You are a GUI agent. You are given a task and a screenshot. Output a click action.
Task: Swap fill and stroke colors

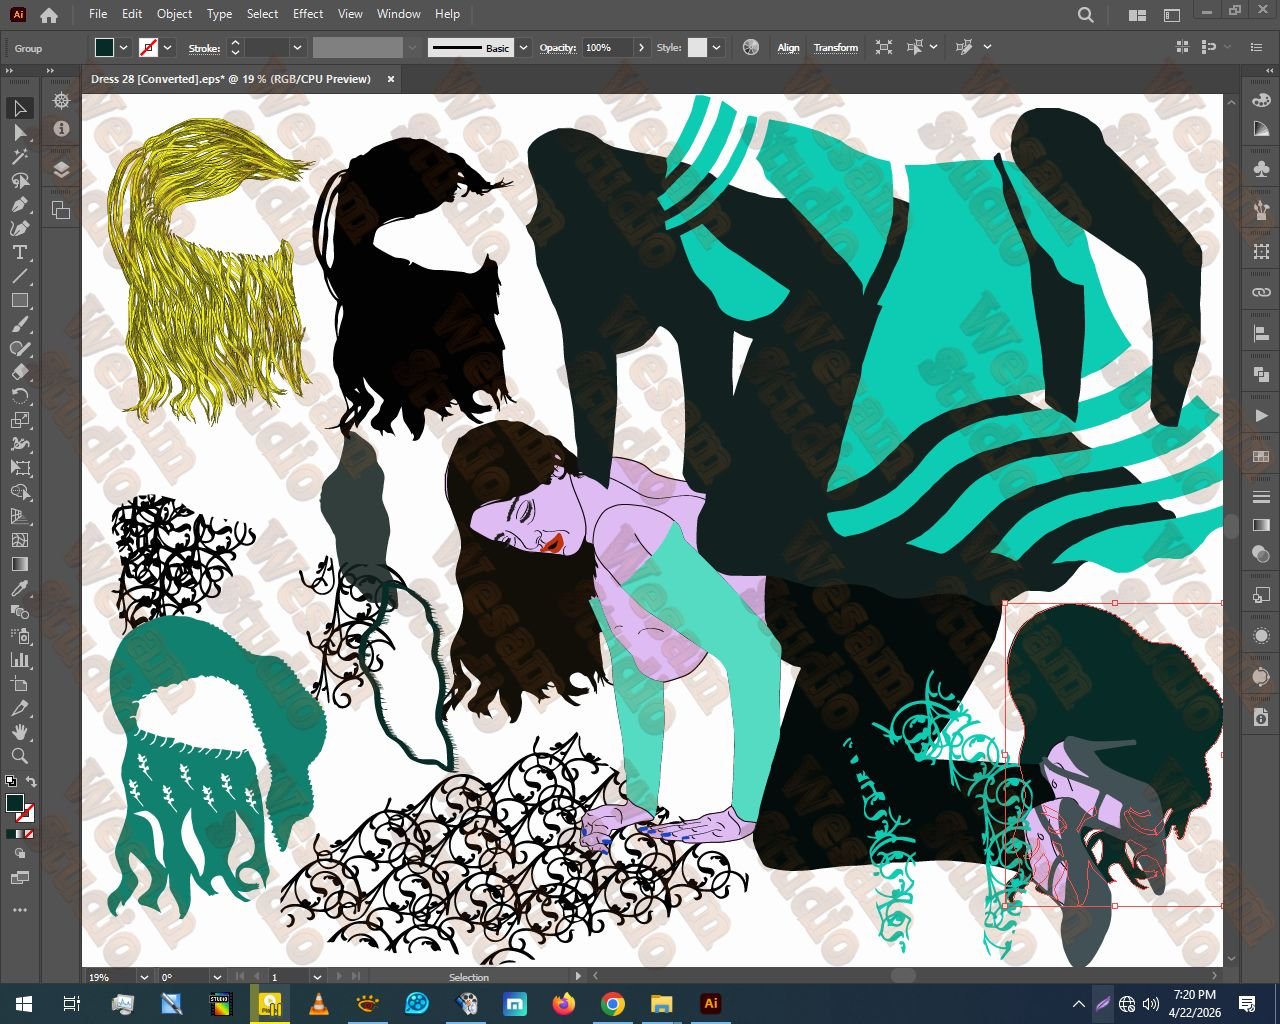click(31, 782)
